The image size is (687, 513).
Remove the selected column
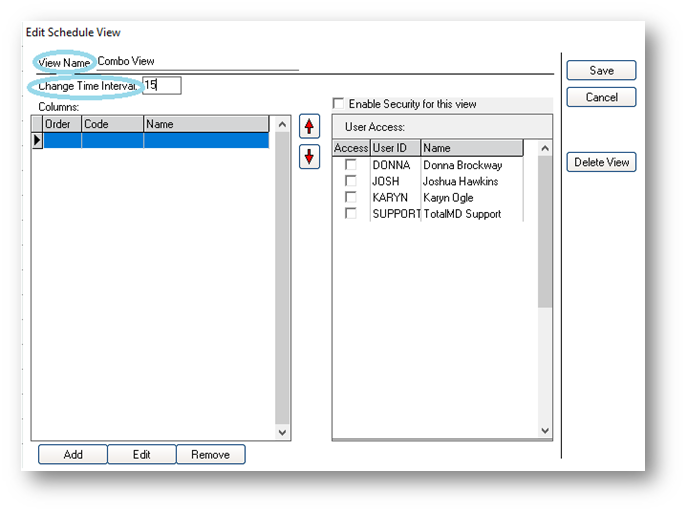tap(210, 454)
